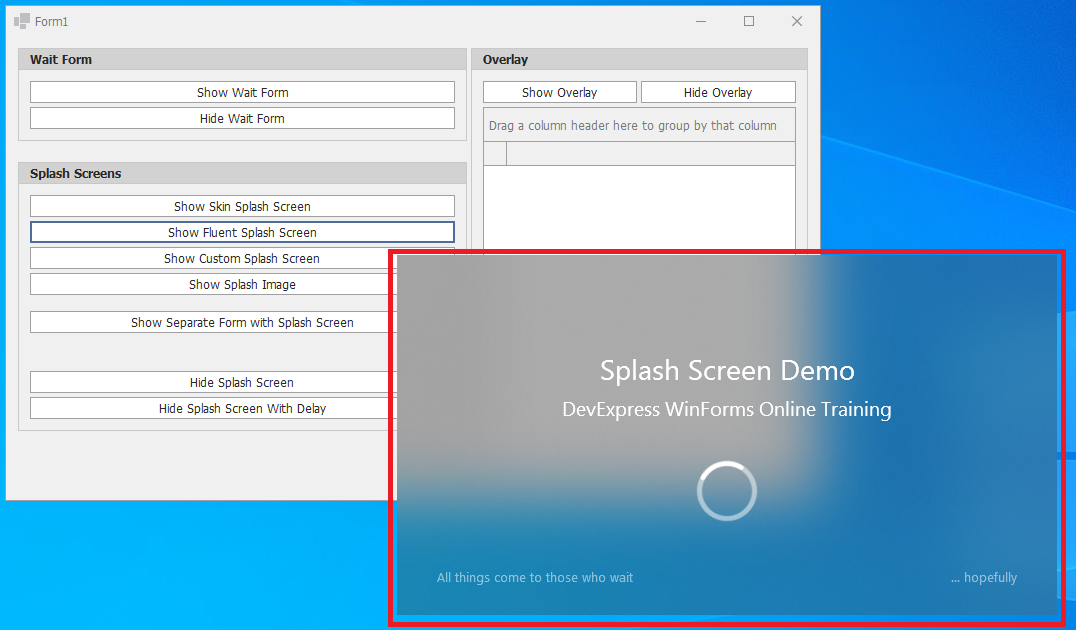Click Hide Splash Screen With Delay
This screenshot has height=630, width=1076.
213,408
